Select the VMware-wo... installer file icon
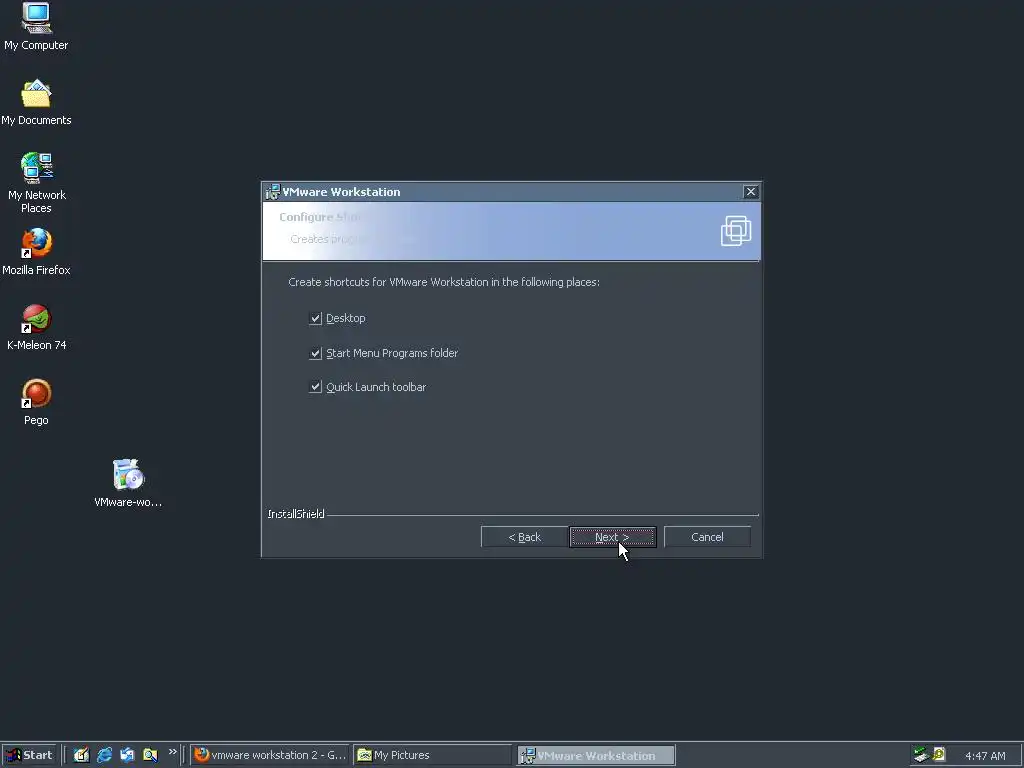The image size is (1024, 768). click(128, 483)
